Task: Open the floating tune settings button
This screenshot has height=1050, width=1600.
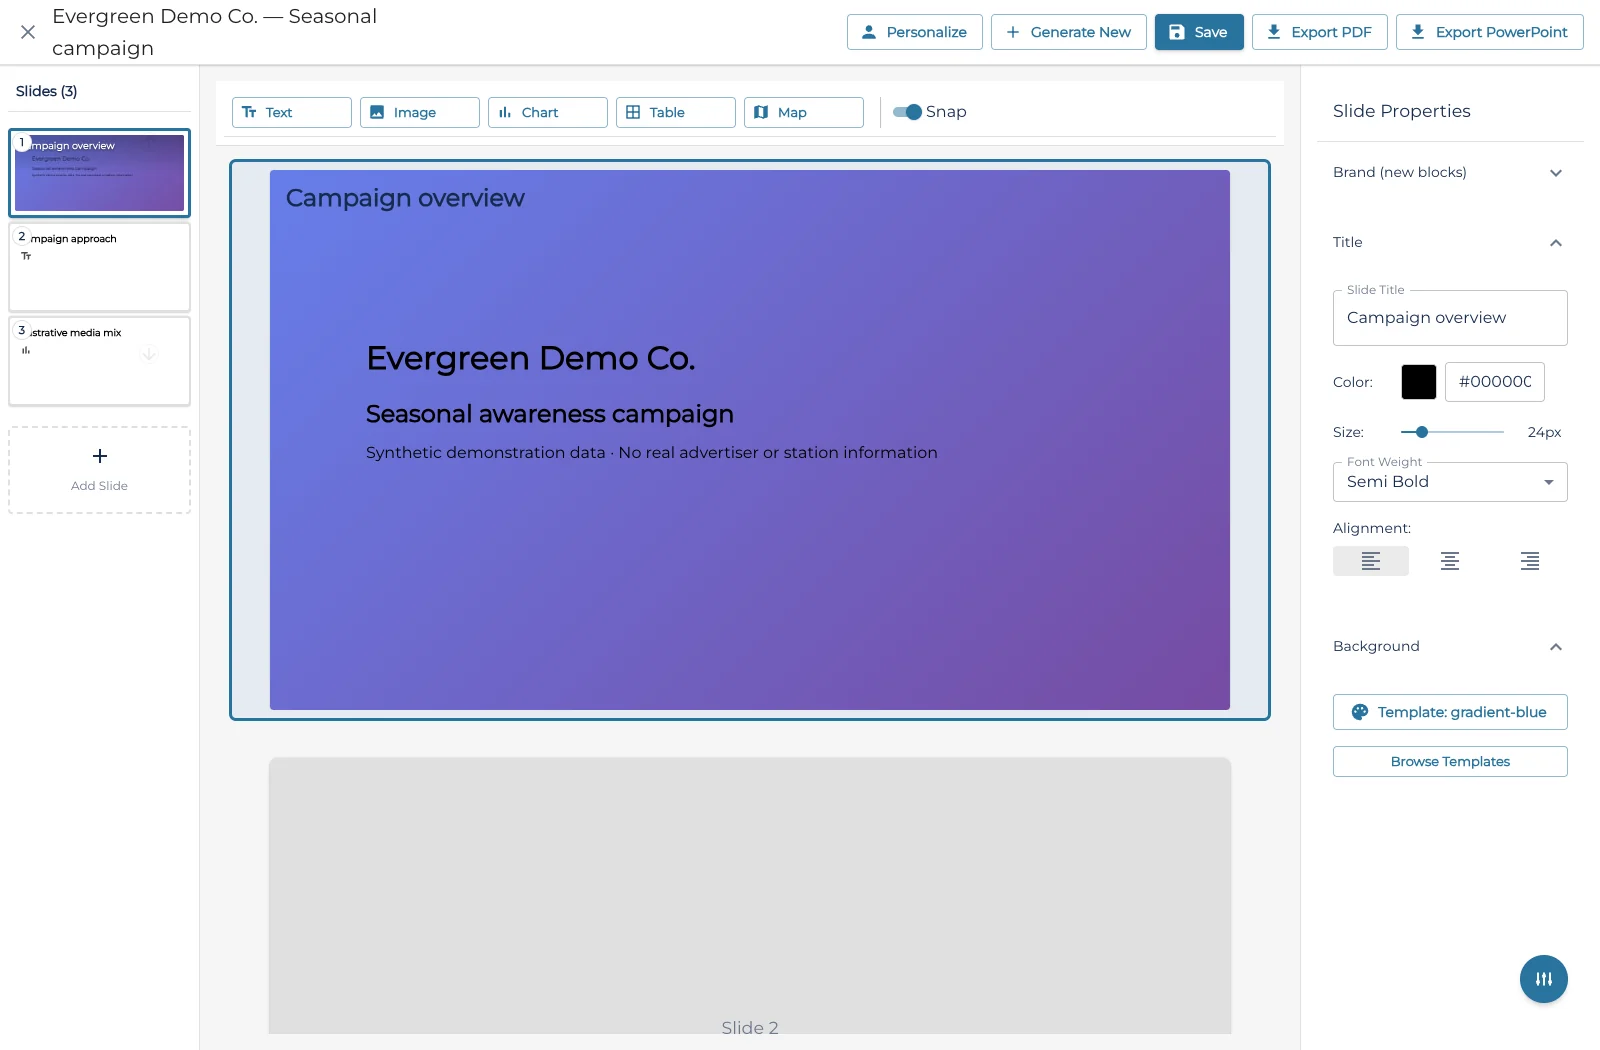Action: tap(1543, 979)
